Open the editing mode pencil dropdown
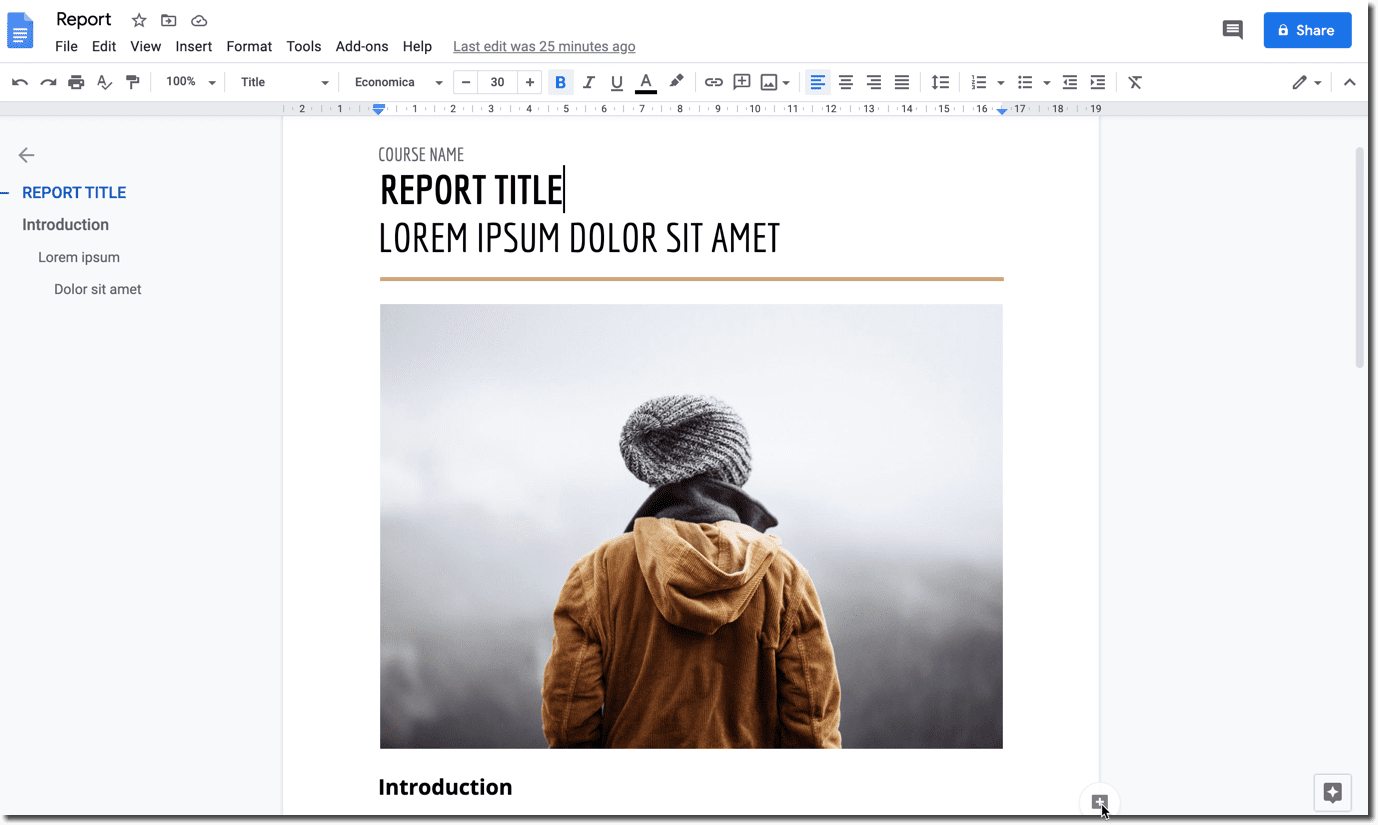1378x825 pixels. pos(1306,82)
